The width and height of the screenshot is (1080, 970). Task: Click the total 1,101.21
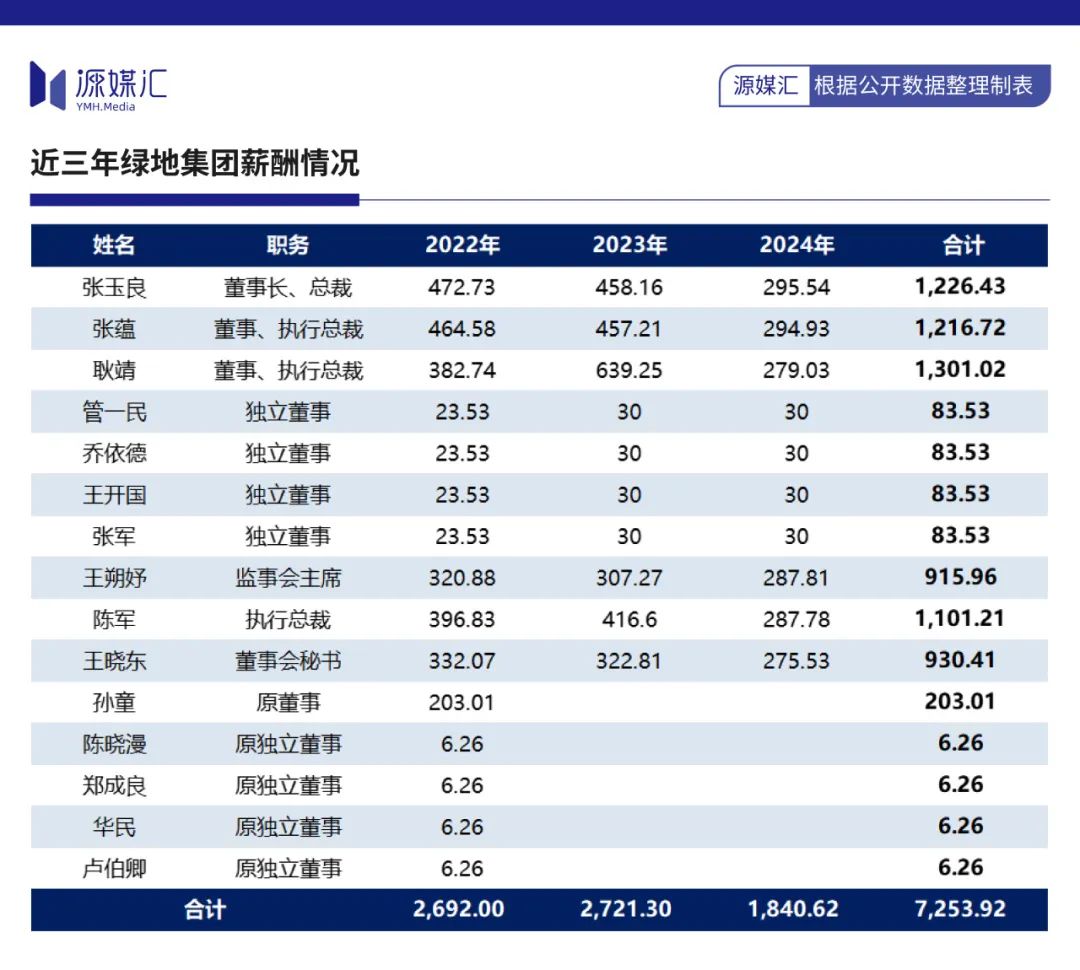point(960,618)
